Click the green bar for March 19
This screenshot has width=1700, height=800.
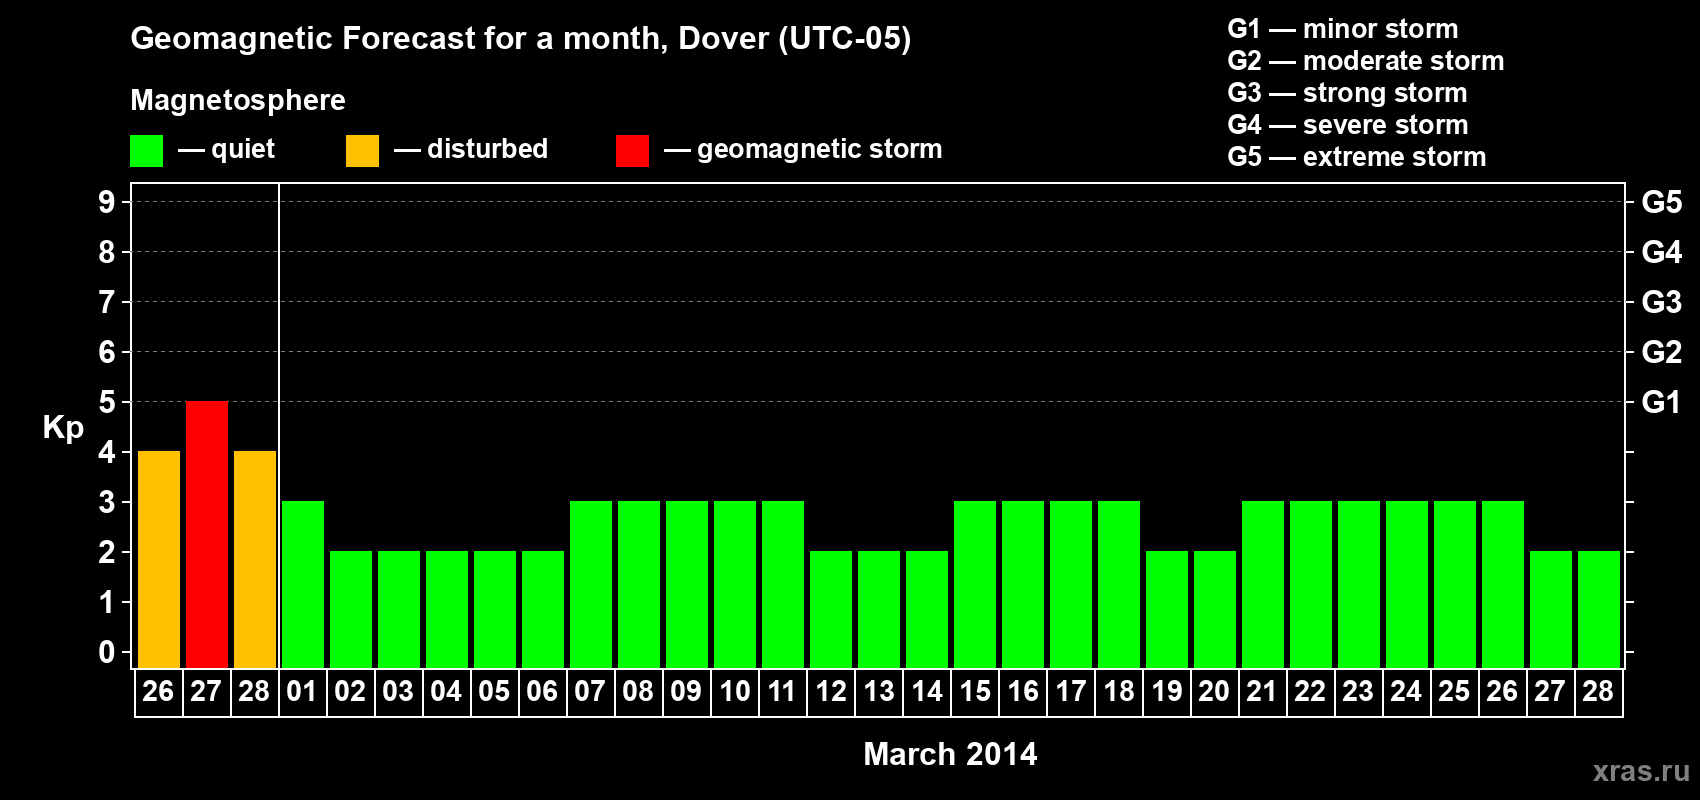tap(1167, 610)
